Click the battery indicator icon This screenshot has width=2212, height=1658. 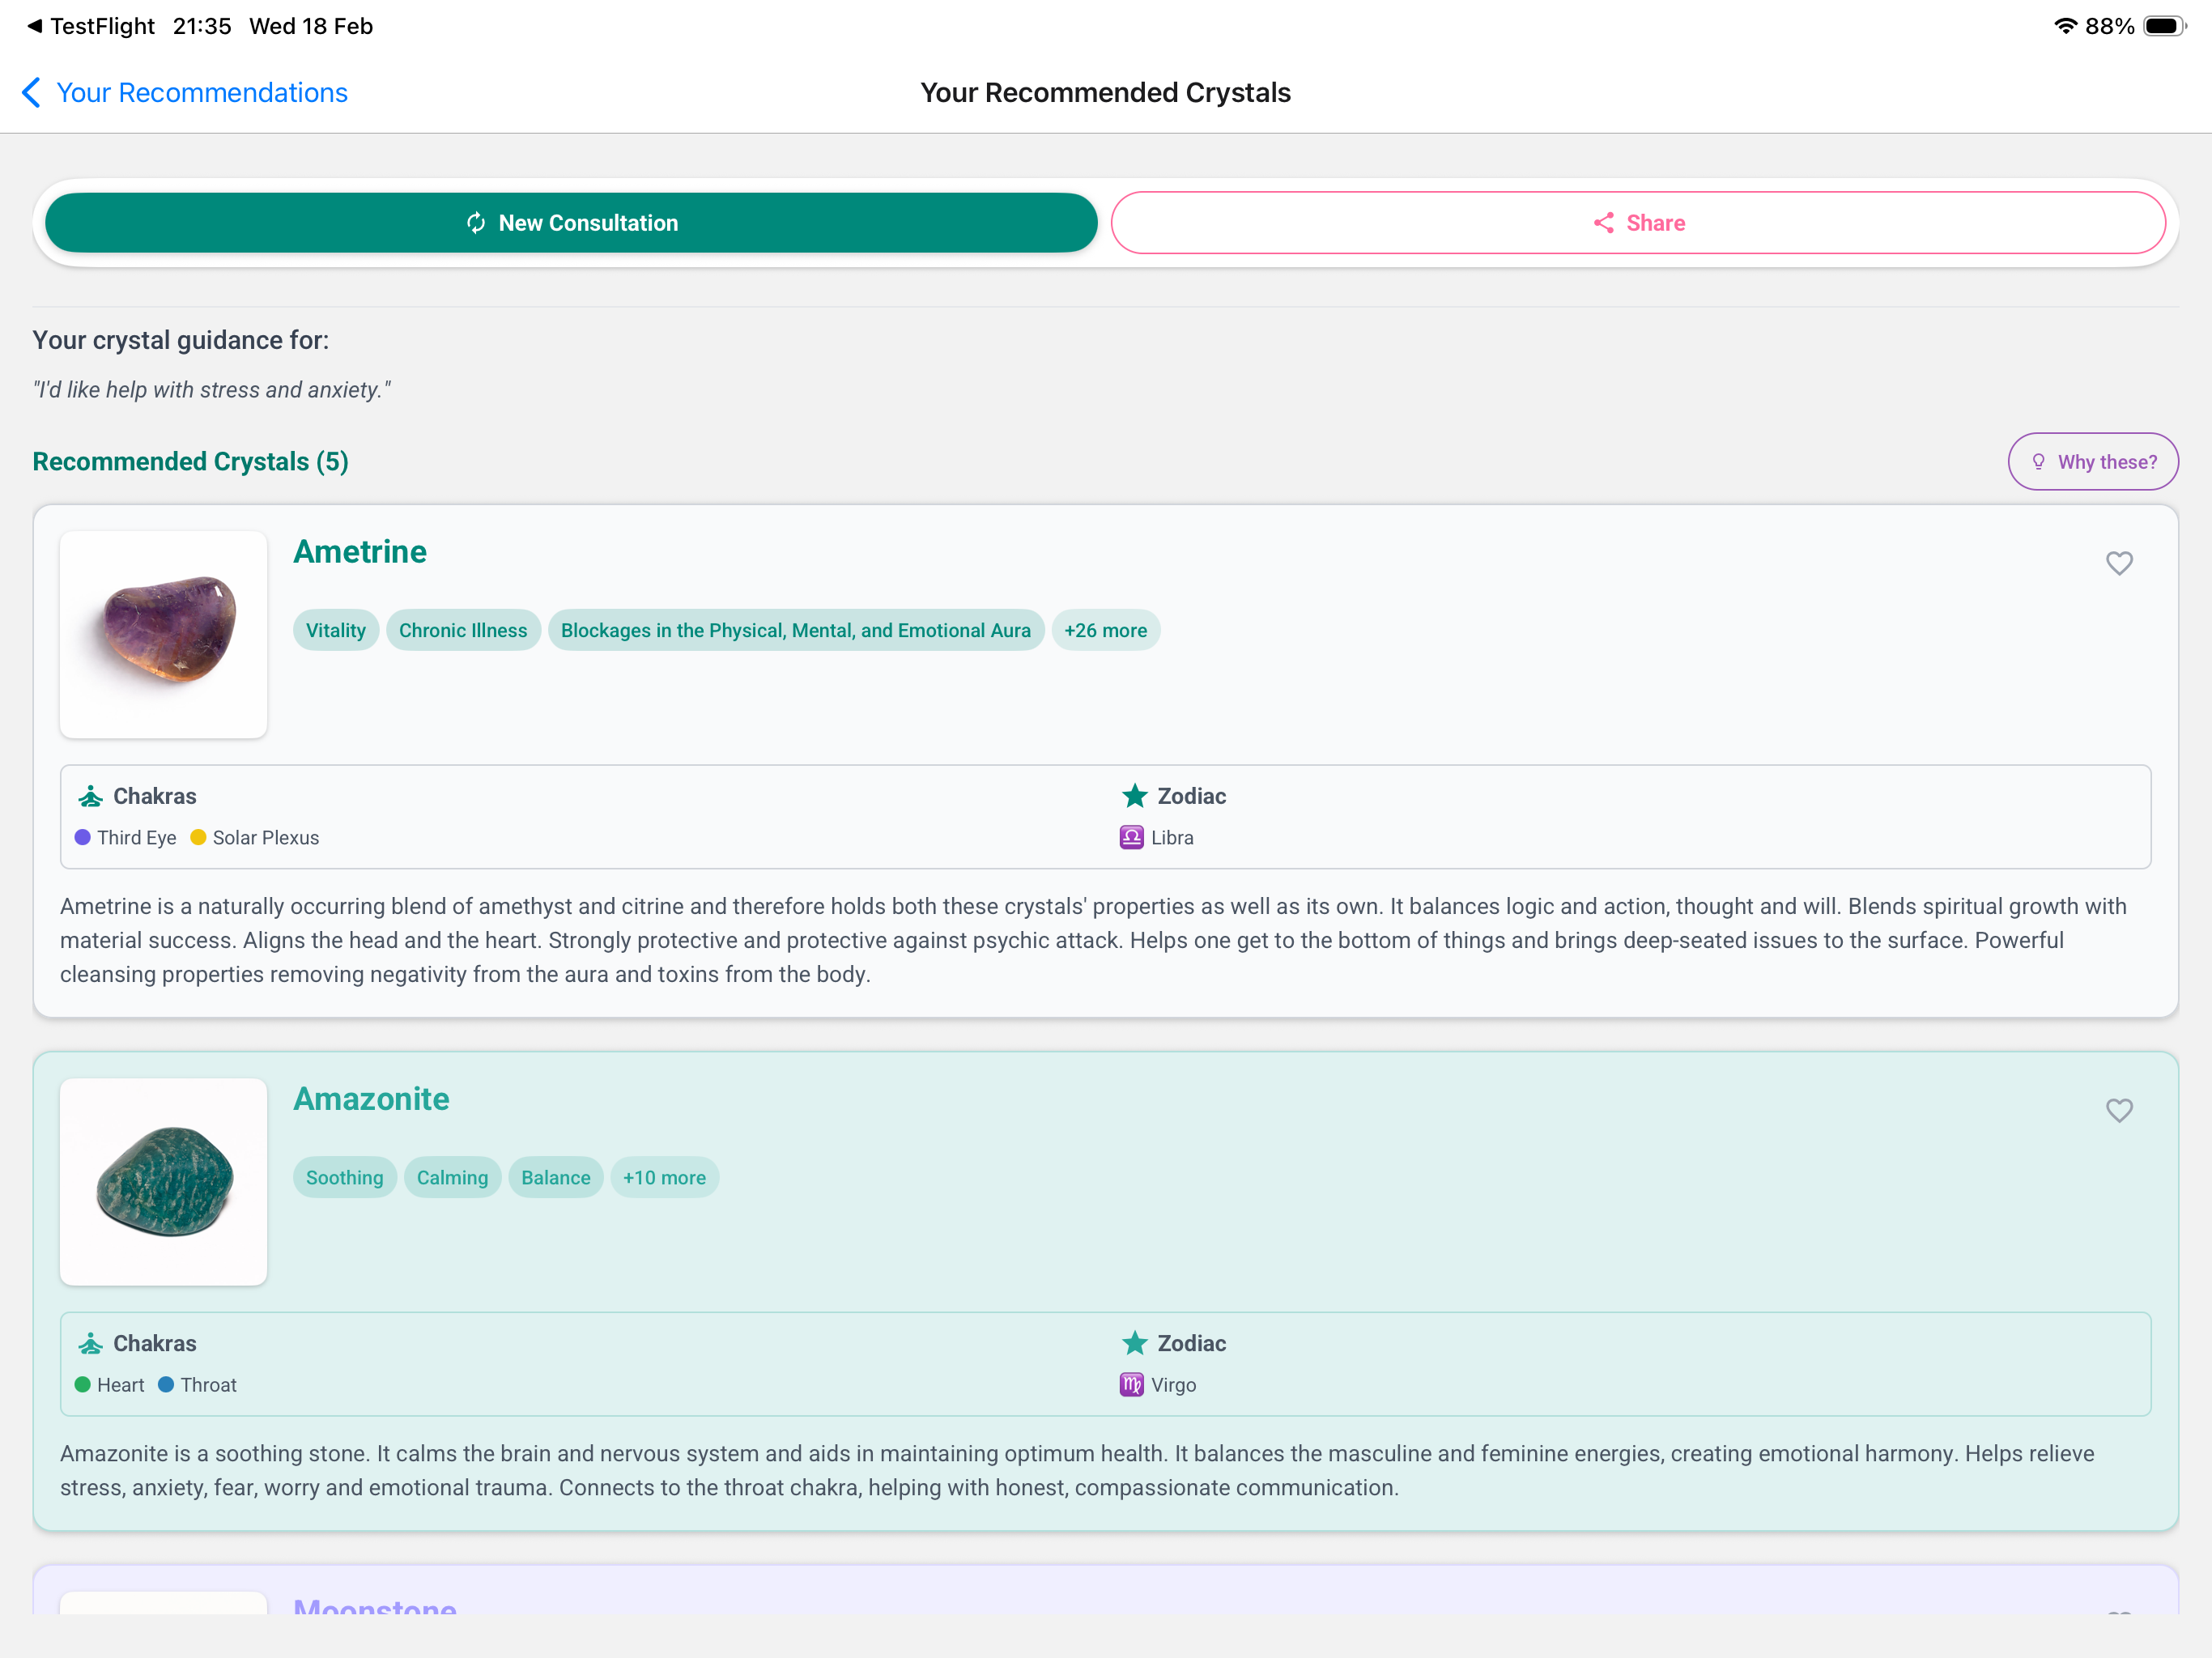click(2165, 26)
